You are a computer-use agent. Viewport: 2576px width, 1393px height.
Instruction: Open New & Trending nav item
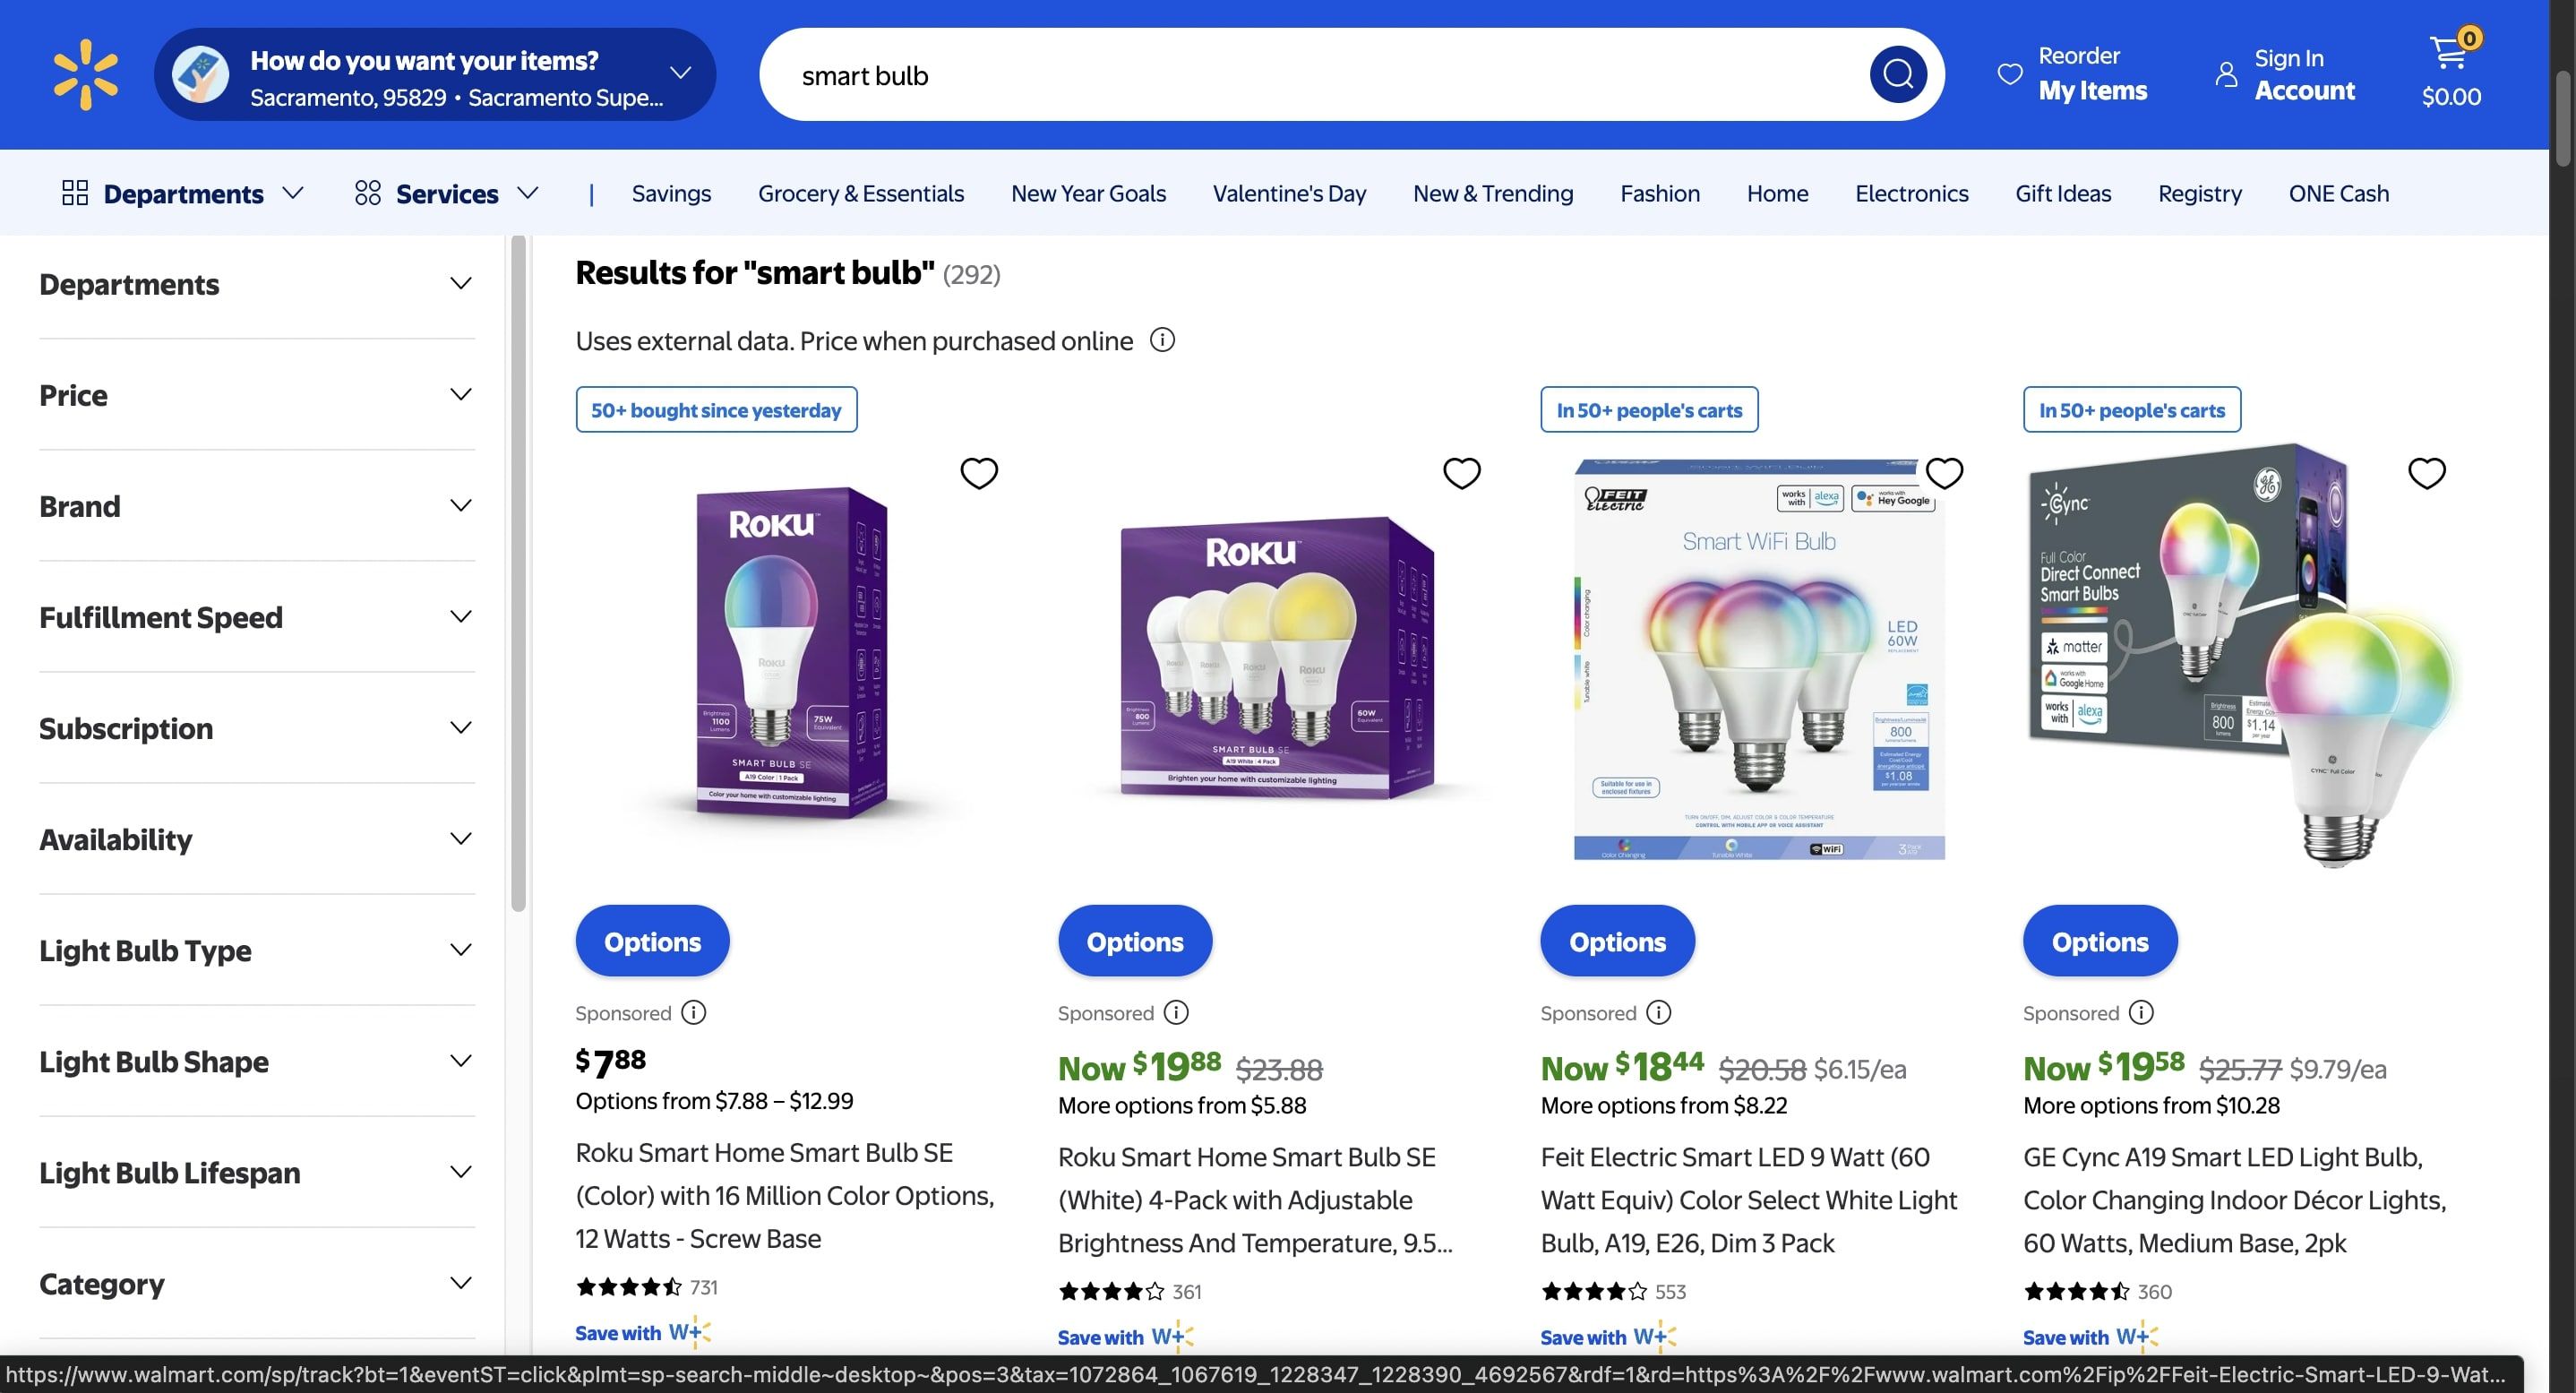click(1493, 193)
